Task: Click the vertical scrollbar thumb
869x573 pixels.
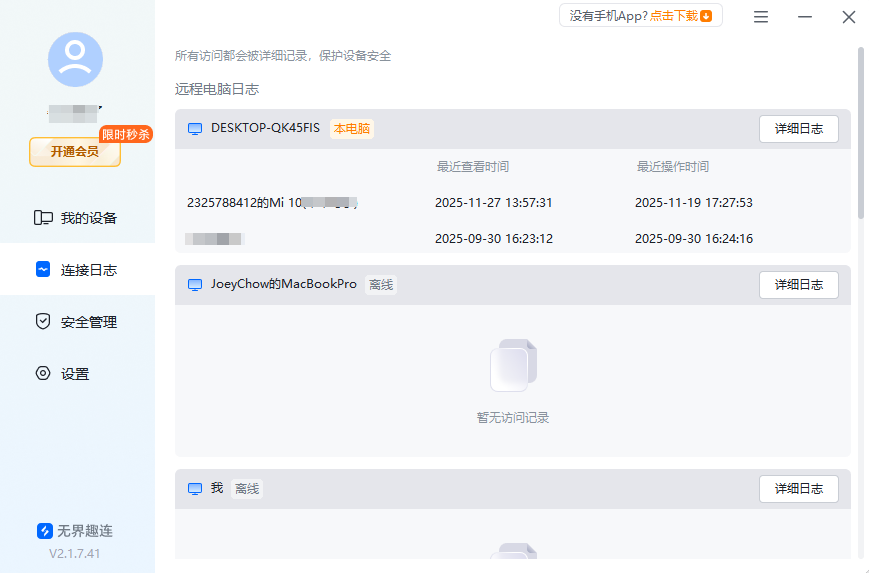Action: click(x=861, y=133)
